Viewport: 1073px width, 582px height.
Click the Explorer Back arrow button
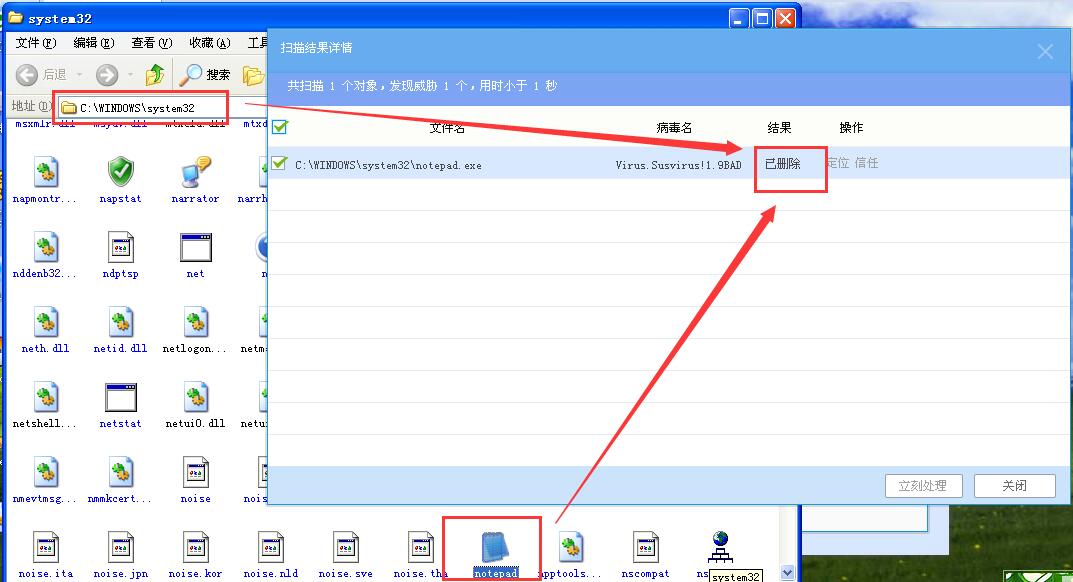click(x=27, y=75)
